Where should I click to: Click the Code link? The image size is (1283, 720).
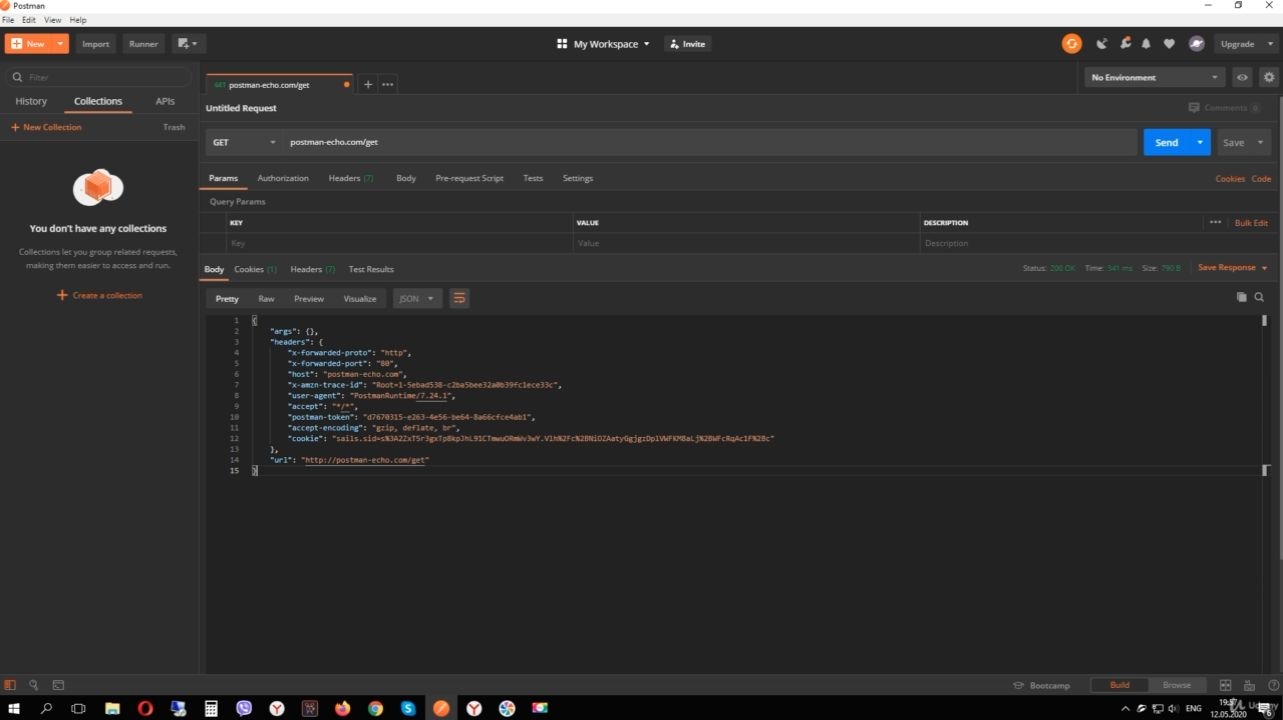[1262, 178]
